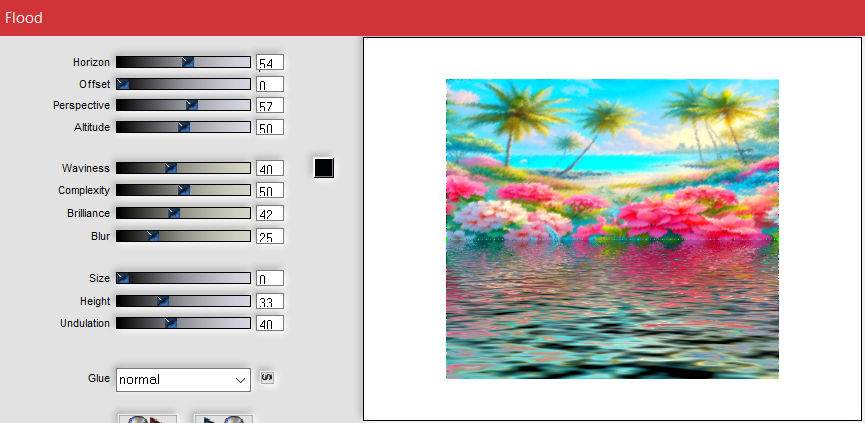
Task: Click the sphere button with blue arrow
Action: (x=223, y=419)
